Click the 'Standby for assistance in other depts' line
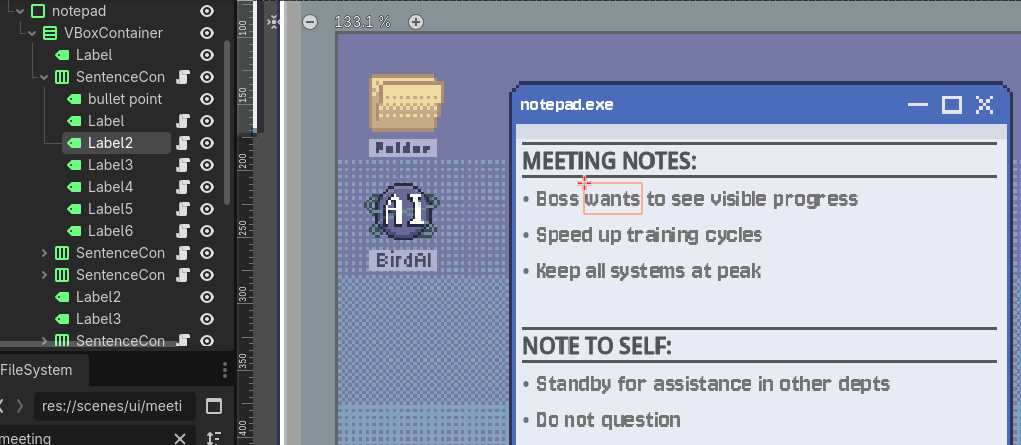The width and height of the screenshot is (1021, 445). [712, 384]
